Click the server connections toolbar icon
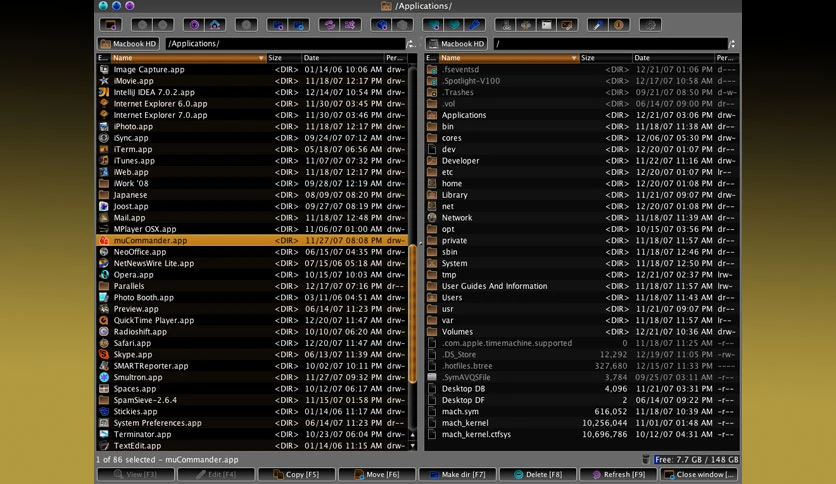 pyautogui.click(x=526, y=25)
